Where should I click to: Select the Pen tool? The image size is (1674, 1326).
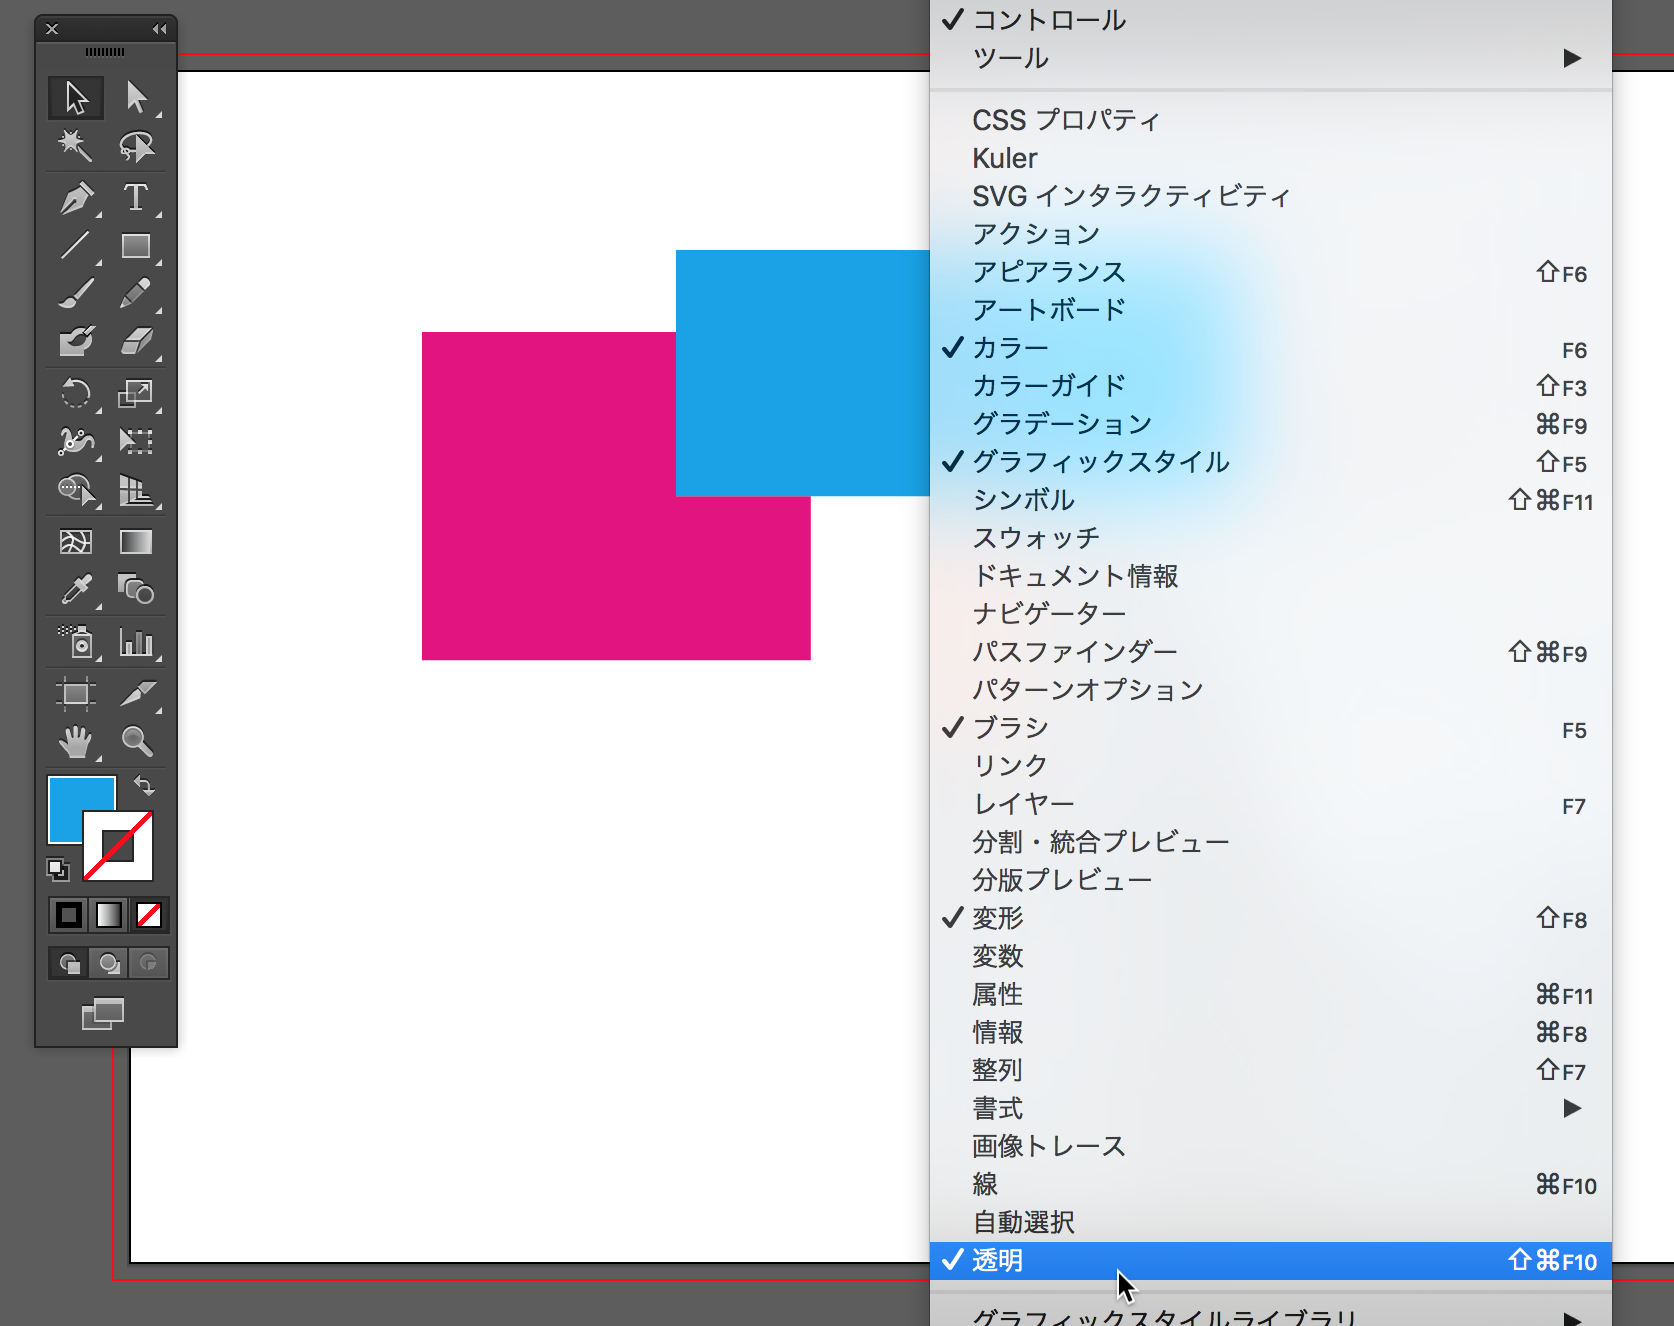point(76,198)
